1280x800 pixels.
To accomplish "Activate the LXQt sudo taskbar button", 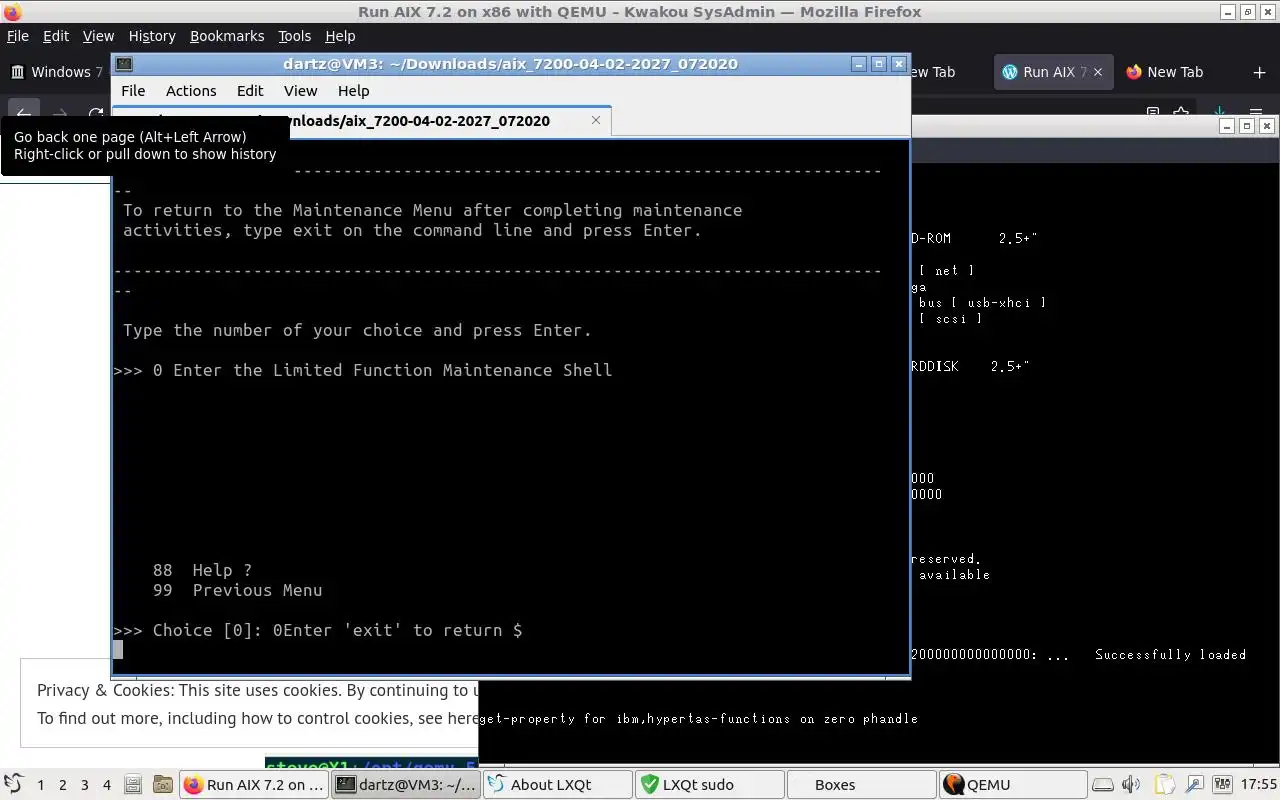I will tap(709, 785).
